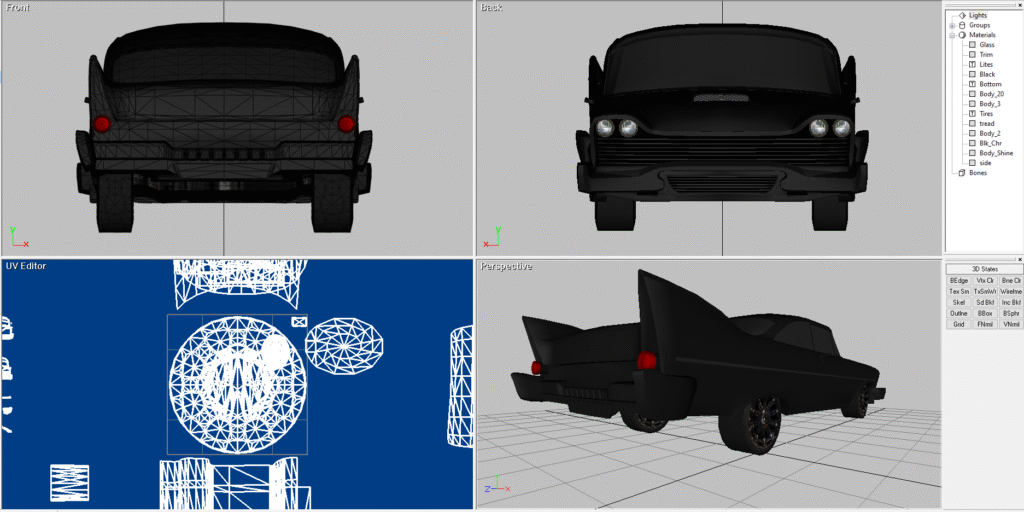Select the Body_Shine material entry

tap(995, 153)
